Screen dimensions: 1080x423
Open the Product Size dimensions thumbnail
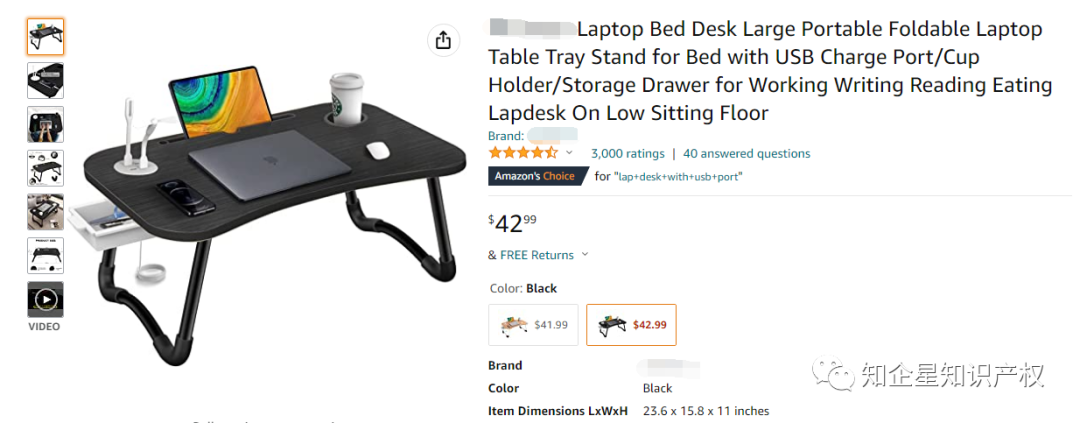45,255
